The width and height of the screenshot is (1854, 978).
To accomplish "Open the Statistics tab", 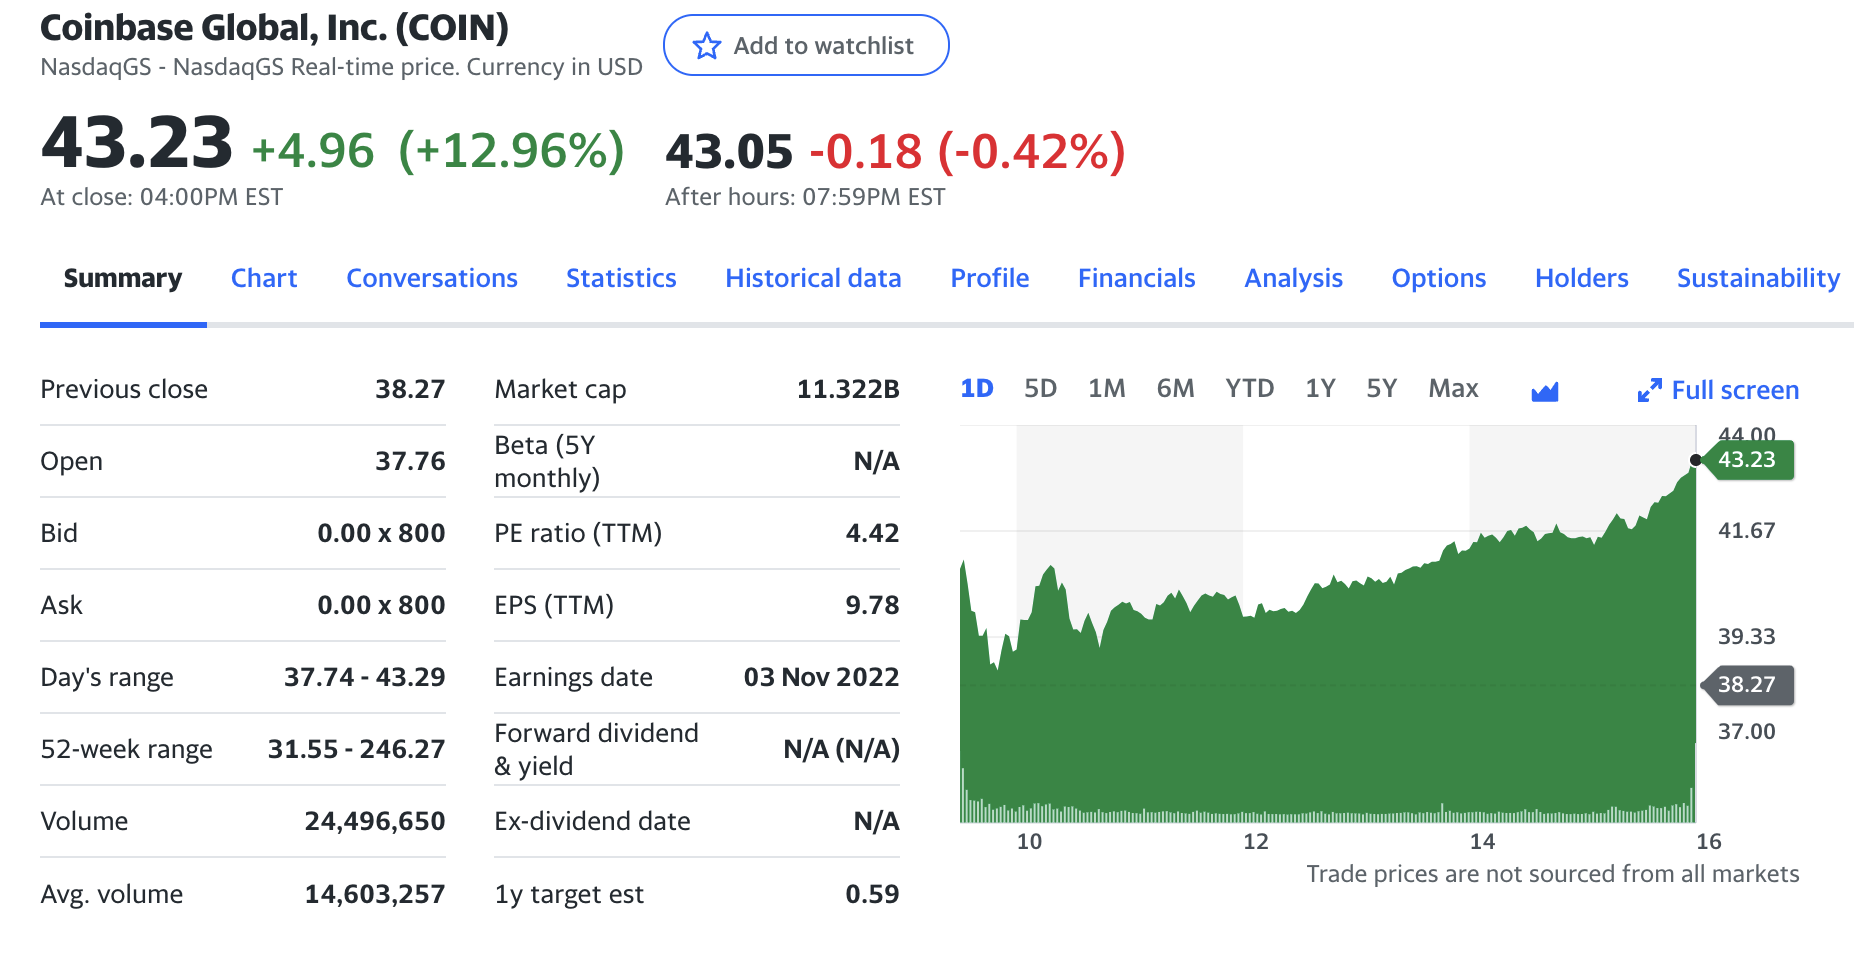I will (x=620, y=278).
